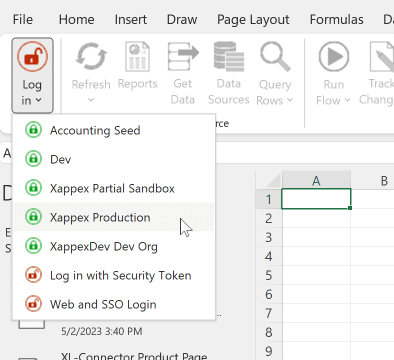Click the Query Rows magnifier icon

275,56
